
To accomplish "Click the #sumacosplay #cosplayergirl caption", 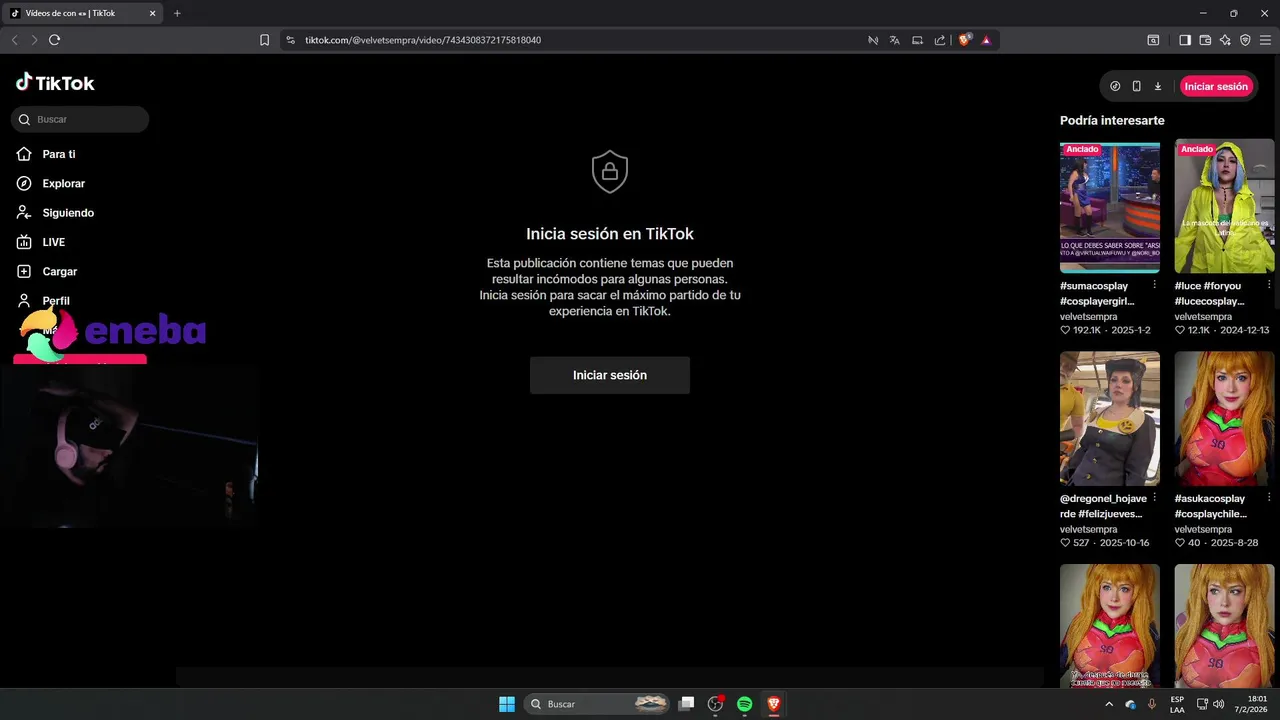I will click(x=1098, y=293).
